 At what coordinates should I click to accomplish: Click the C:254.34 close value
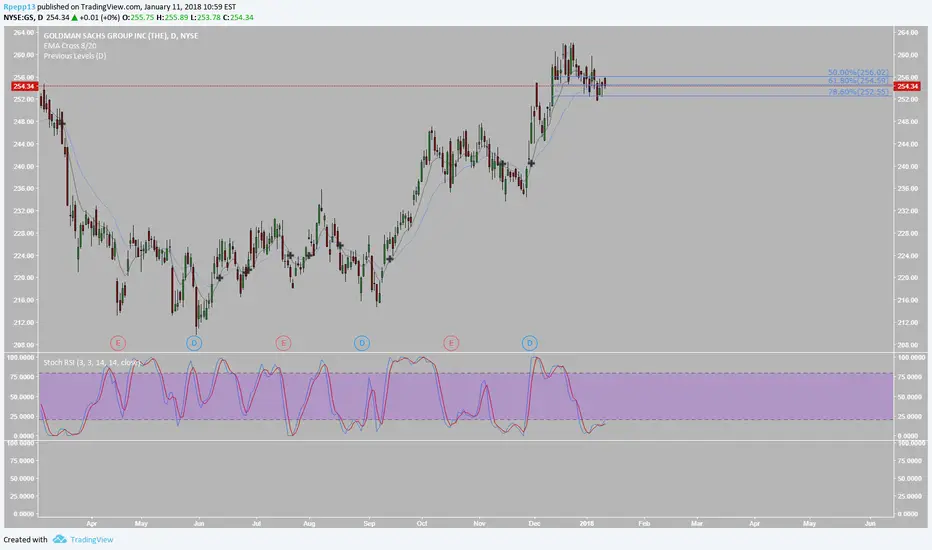(x=238, y=17)
